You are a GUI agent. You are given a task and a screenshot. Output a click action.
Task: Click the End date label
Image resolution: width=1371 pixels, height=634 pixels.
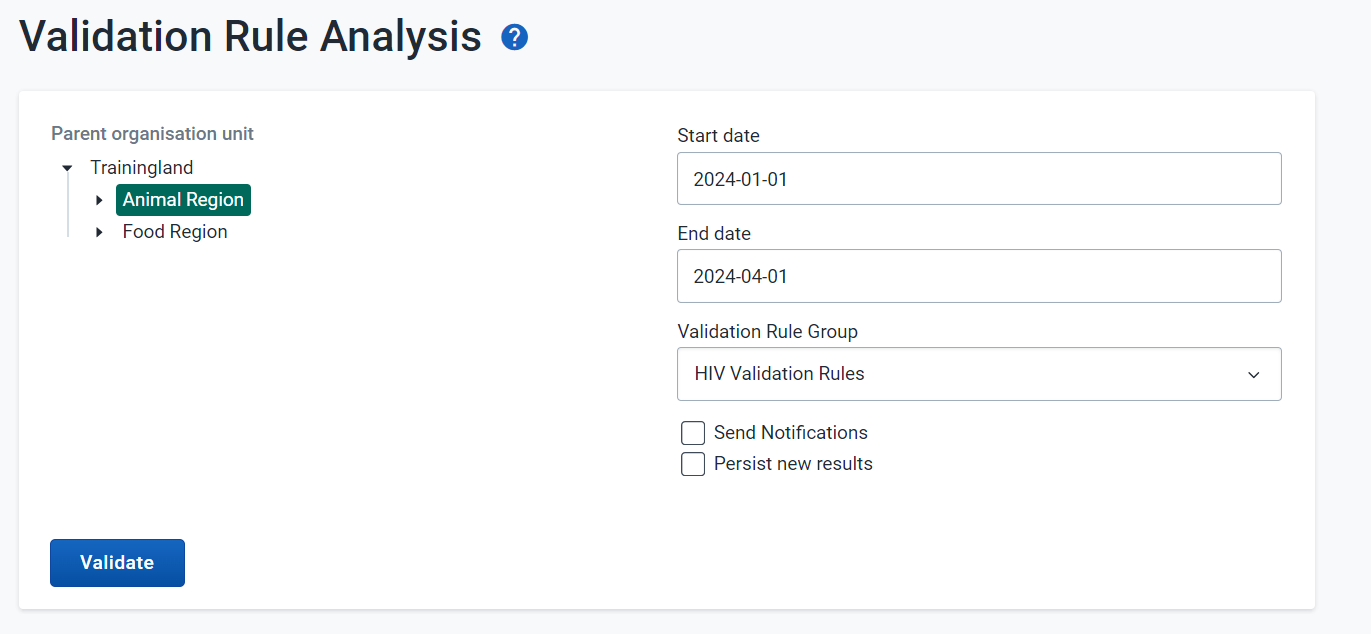[x=714, y=233]
